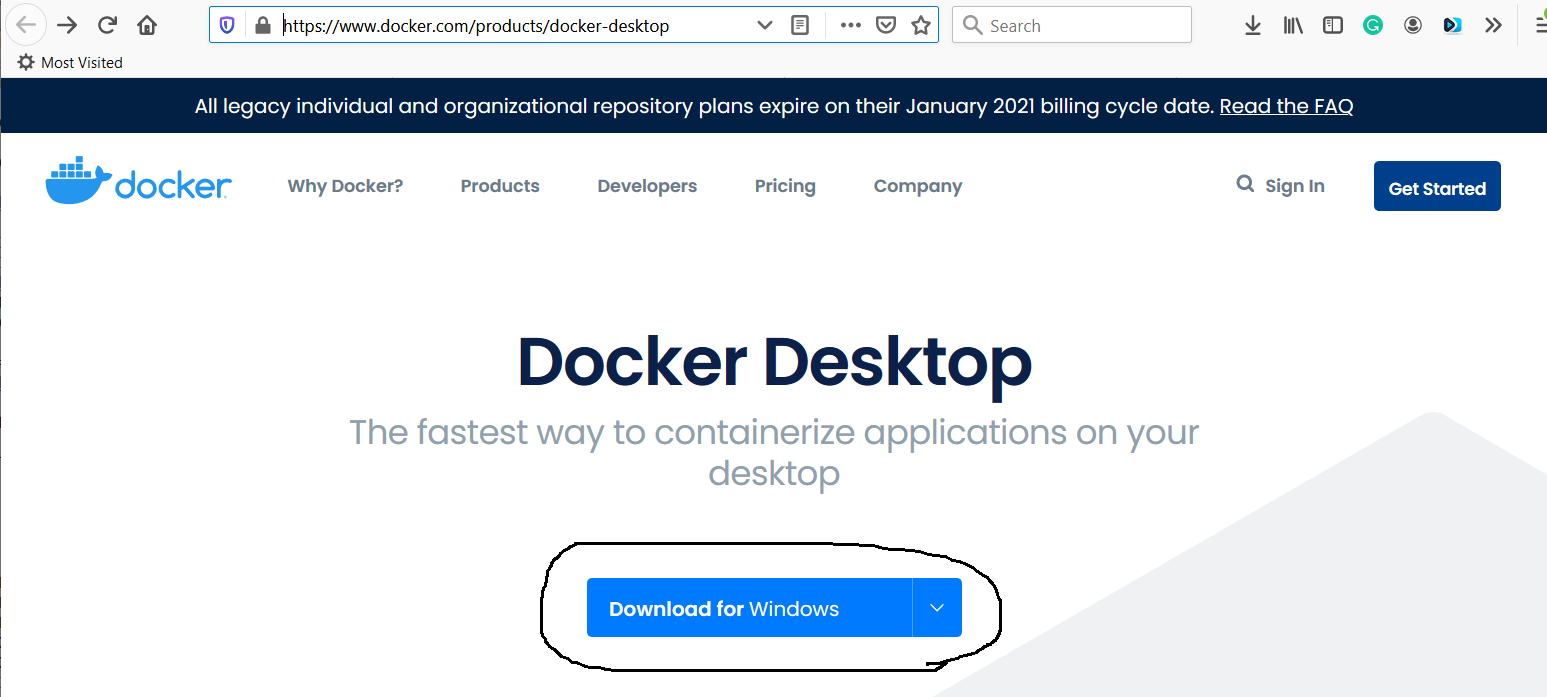Screen dimensions: 1547x697
Task: Click Download for Windows button
Action: pos(749,608)
